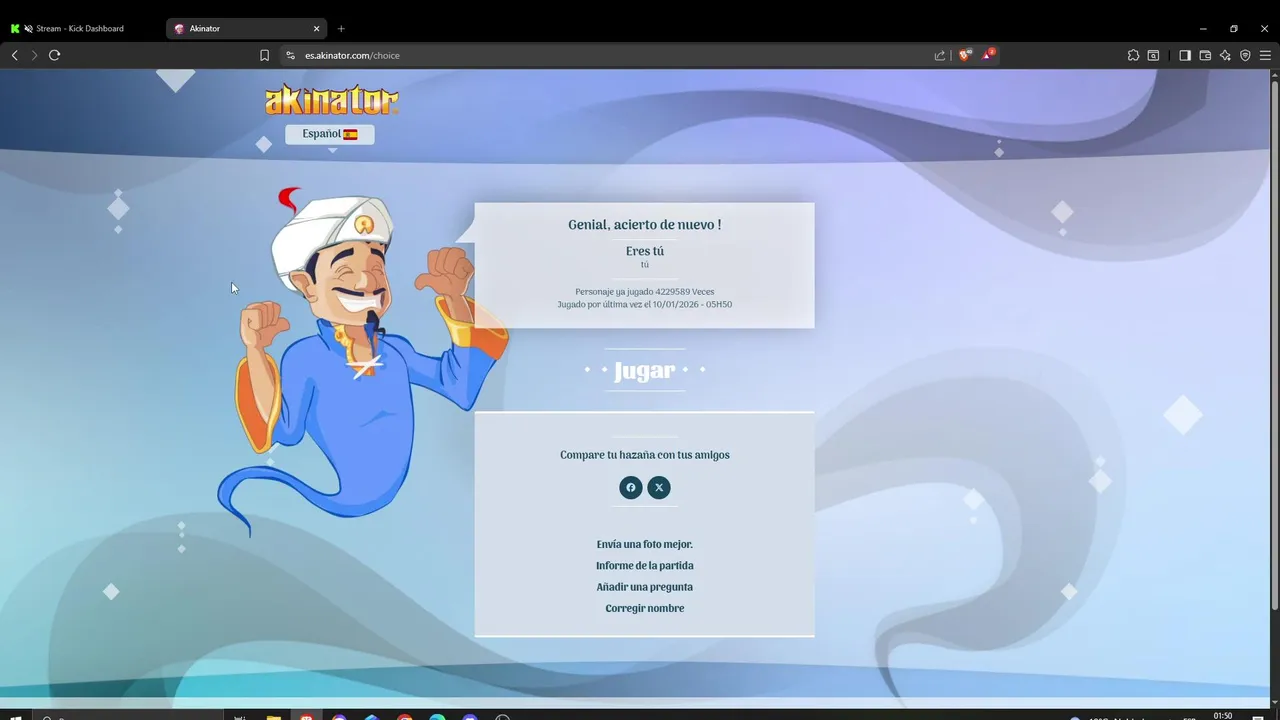Click the taskbar clock showing 01:50
This screenshot has height=720, width=1280.
[1223, 716]
